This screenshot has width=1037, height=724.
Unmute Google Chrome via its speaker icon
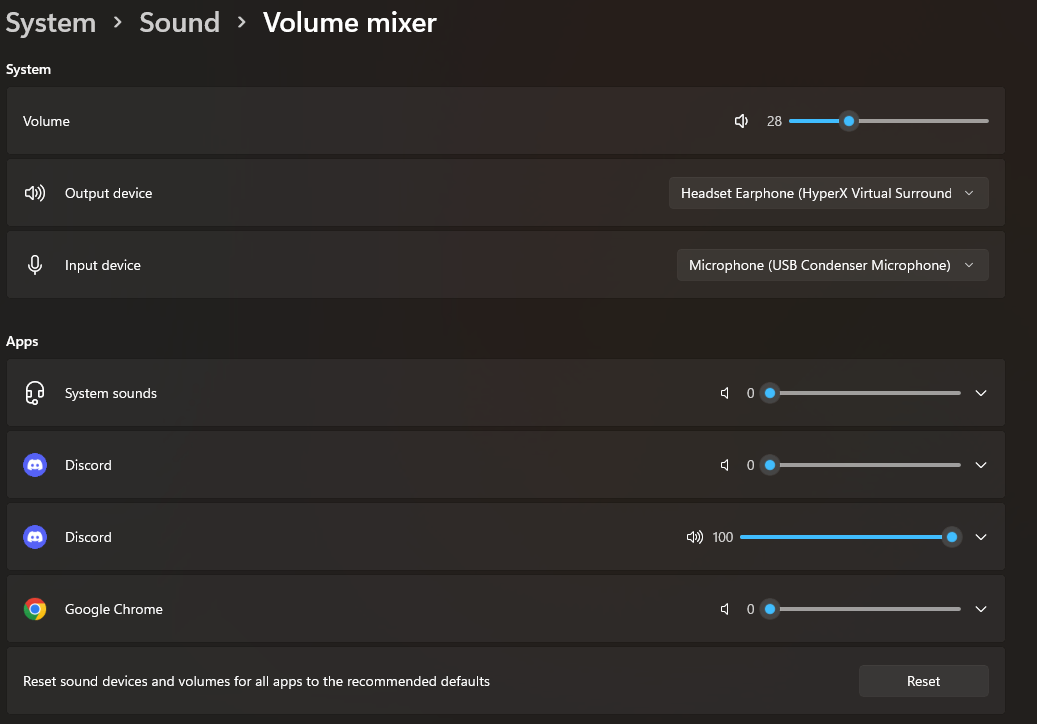(726, 609)
